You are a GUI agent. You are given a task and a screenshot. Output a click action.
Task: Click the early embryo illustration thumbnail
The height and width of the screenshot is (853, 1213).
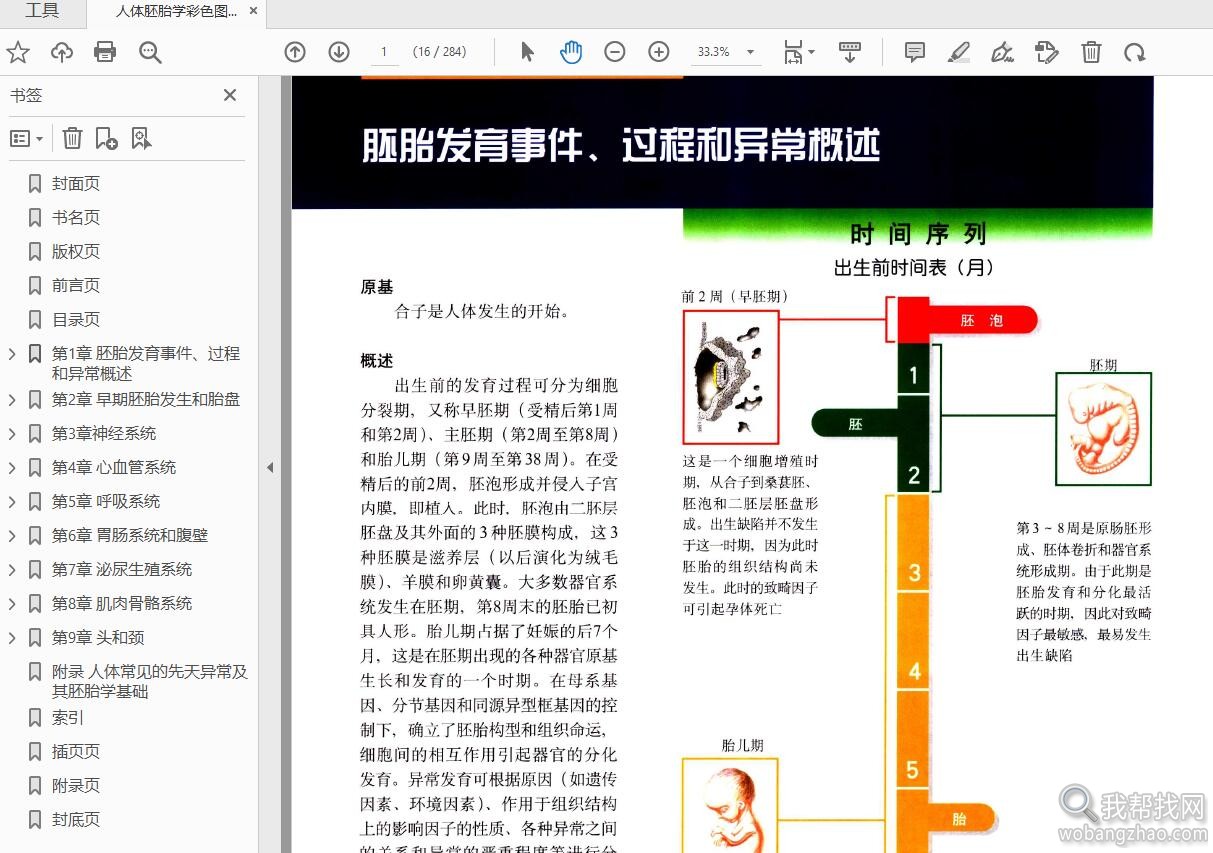(x=730, y=377)
